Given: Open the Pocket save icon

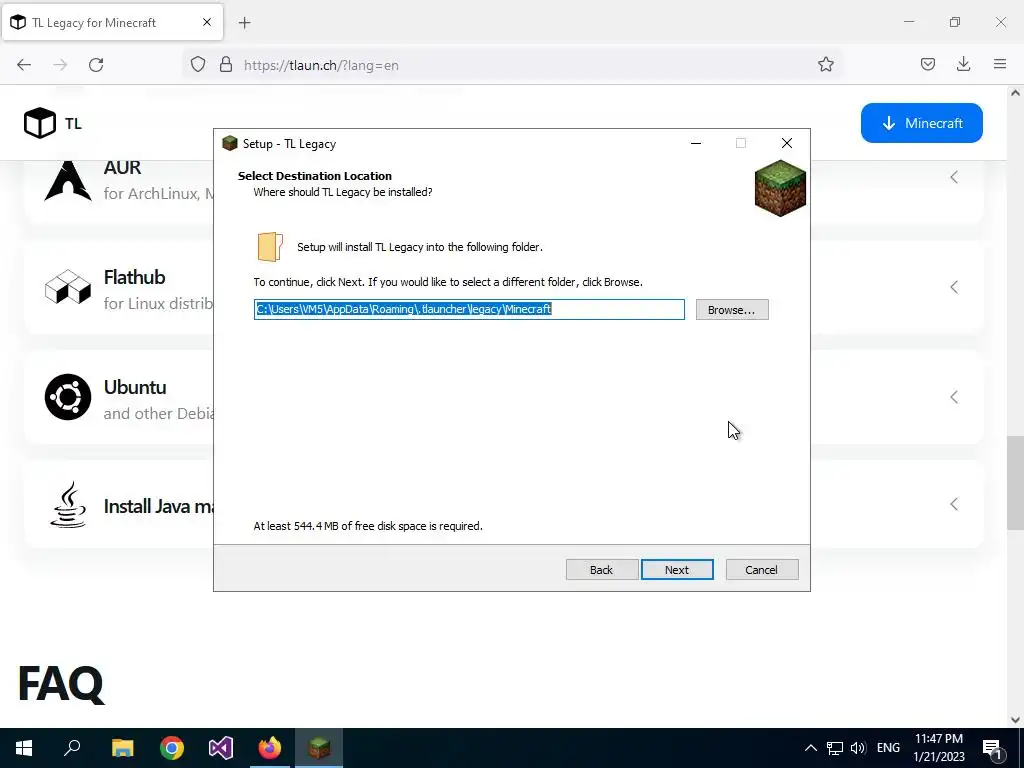Looking at the screenshot, I should click(927, 64).
